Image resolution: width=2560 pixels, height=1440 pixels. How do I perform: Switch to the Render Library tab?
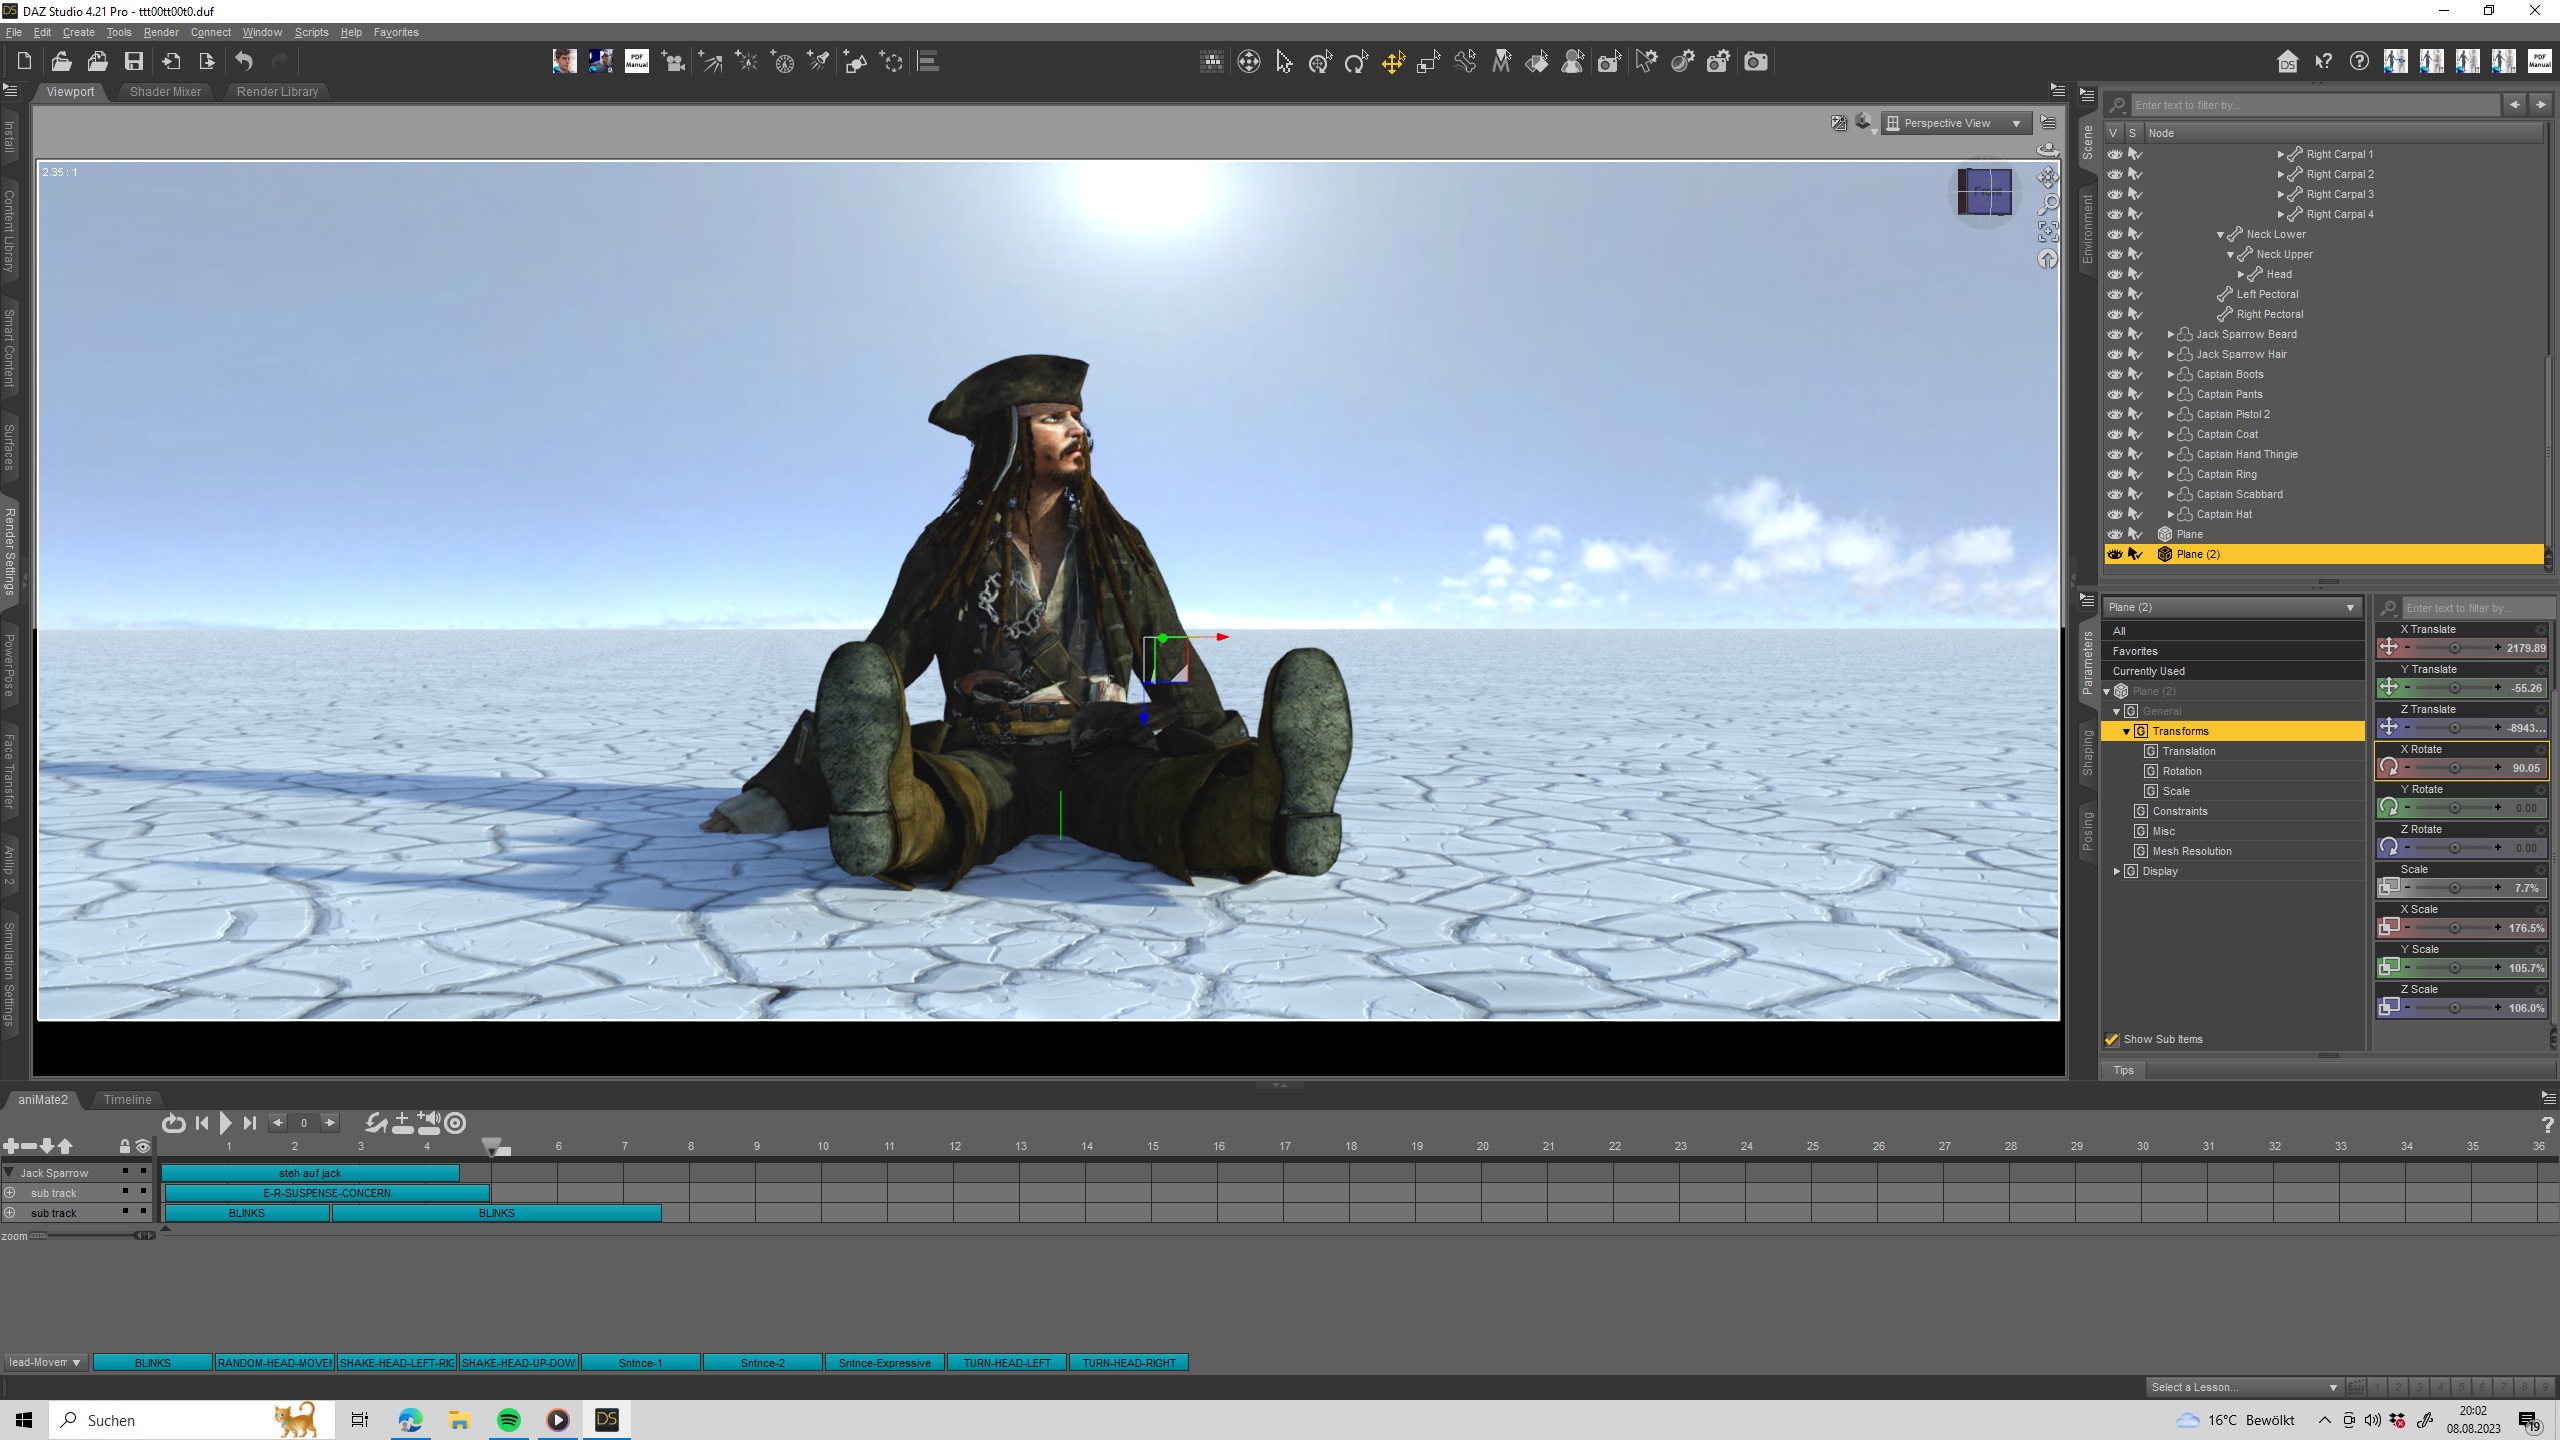(x=277, y=91)
